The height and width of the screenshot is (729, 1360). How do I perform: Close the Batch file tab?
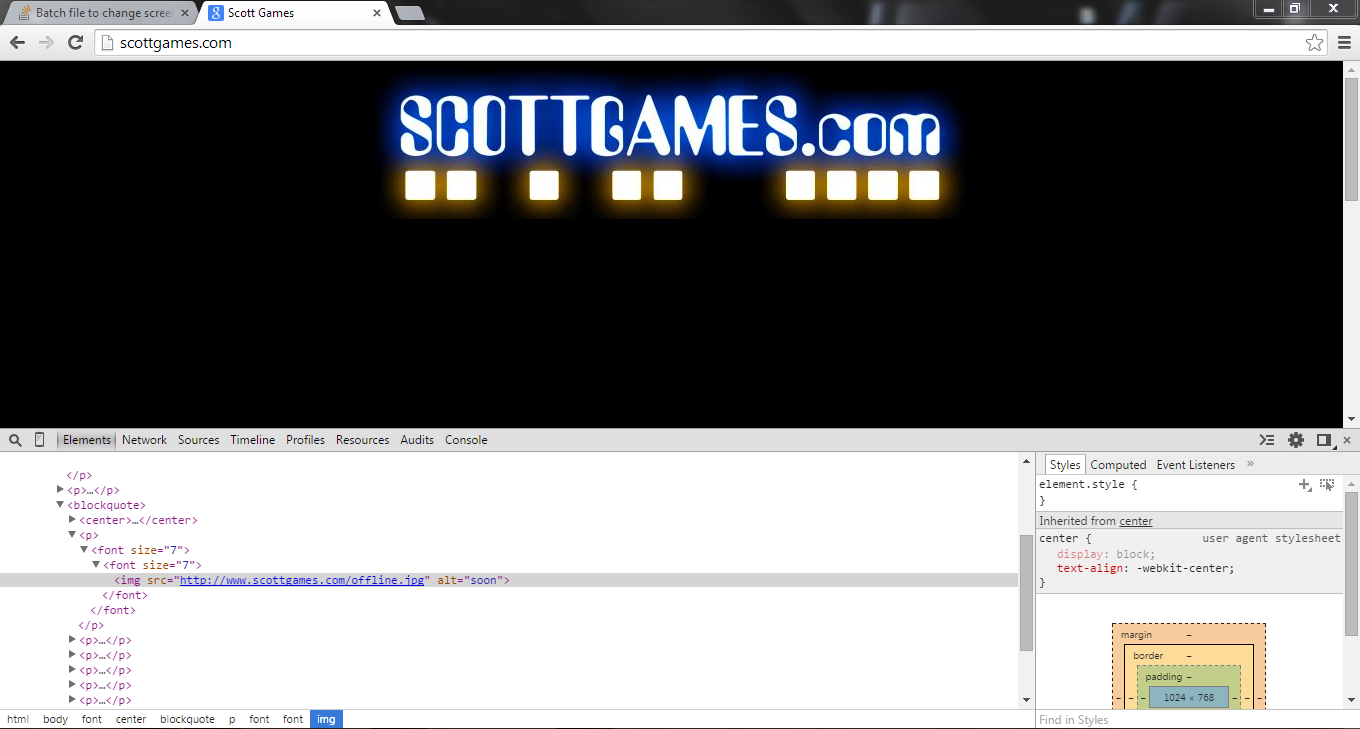185,13
